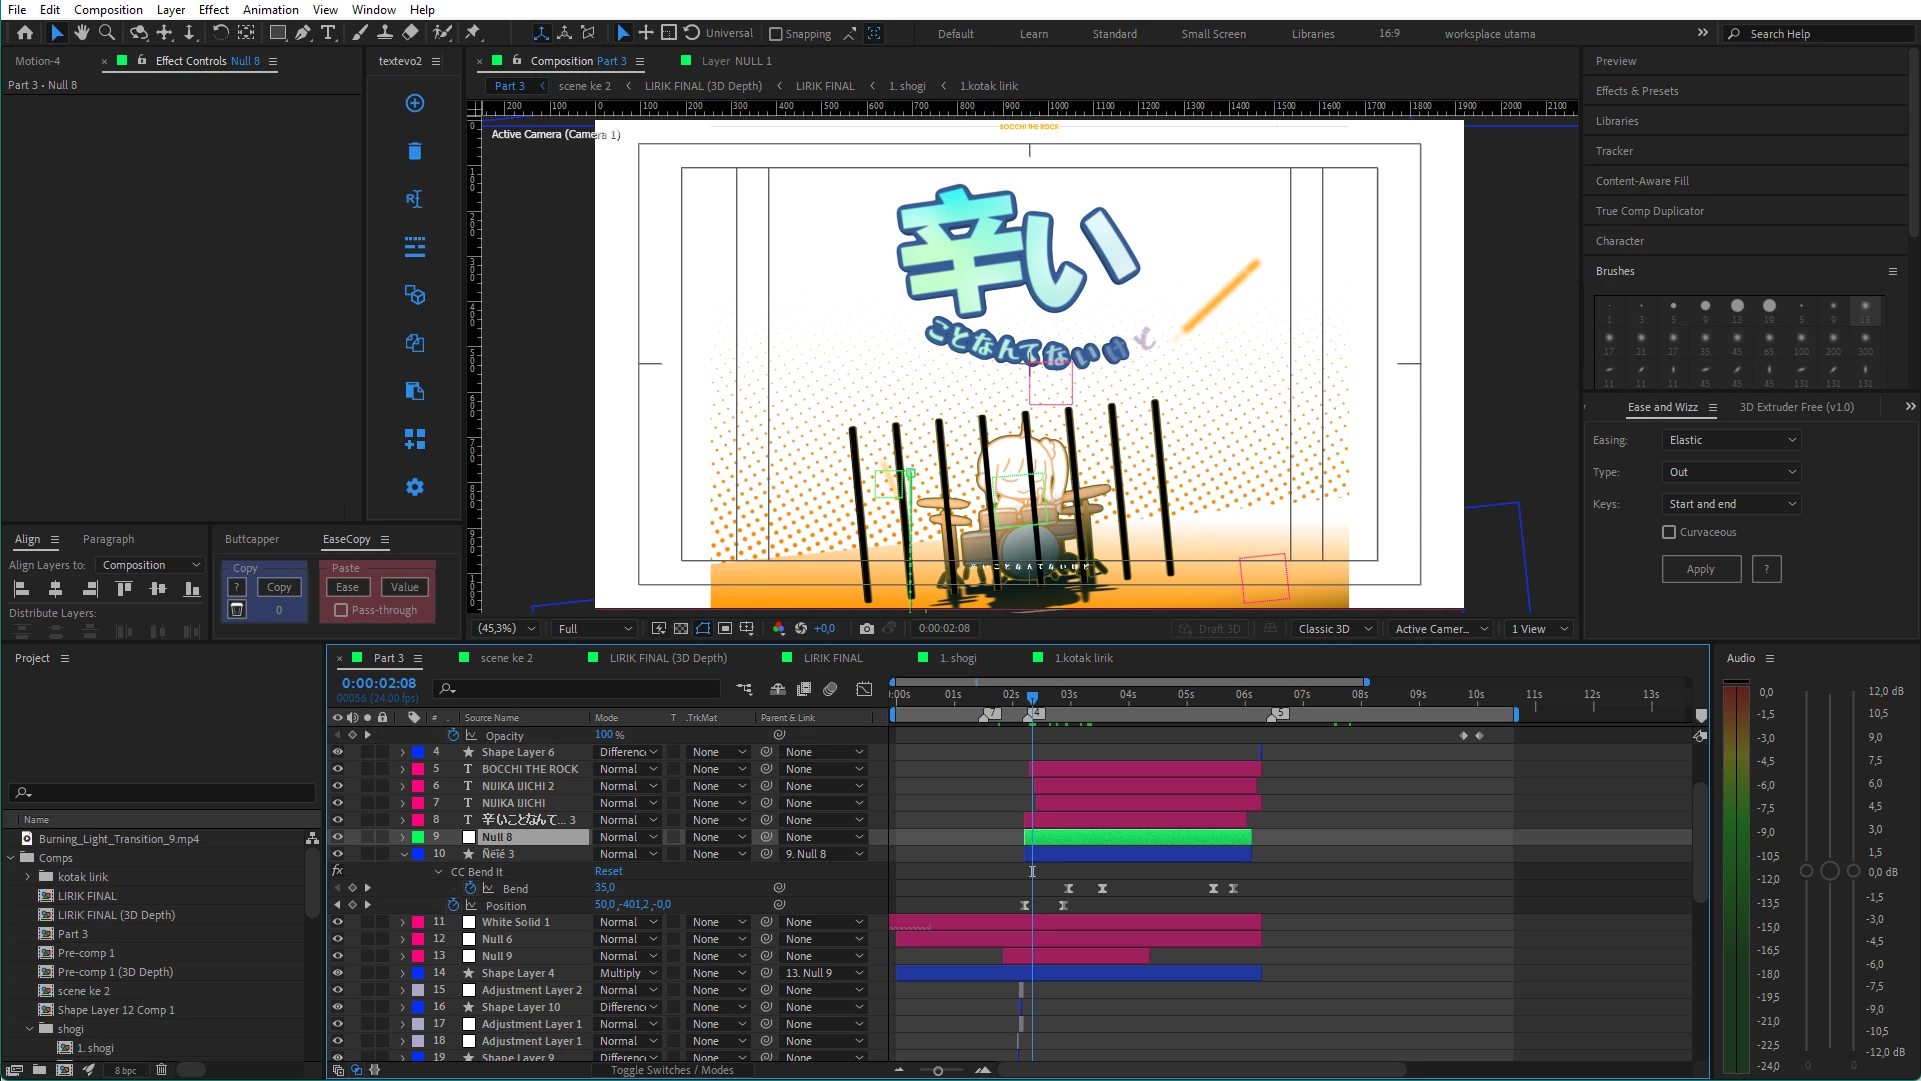This screenshot has height=1081, width=1921.
Task: Select the Eraser tool
Action: (410, 33)
